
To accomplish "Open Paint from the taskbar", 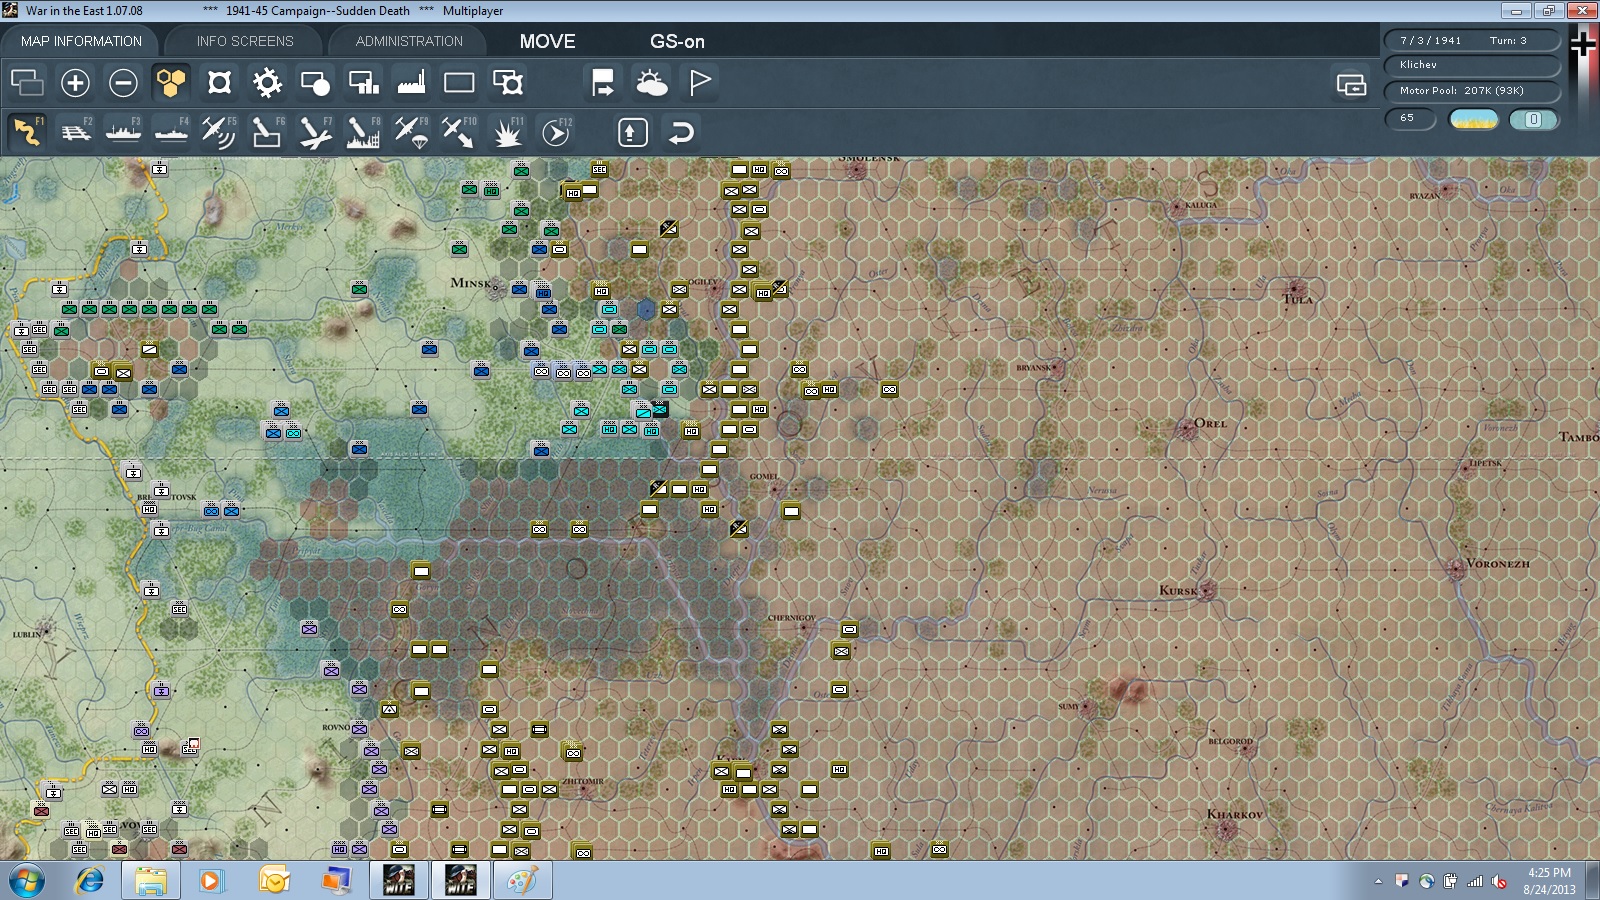I will 521,881.
